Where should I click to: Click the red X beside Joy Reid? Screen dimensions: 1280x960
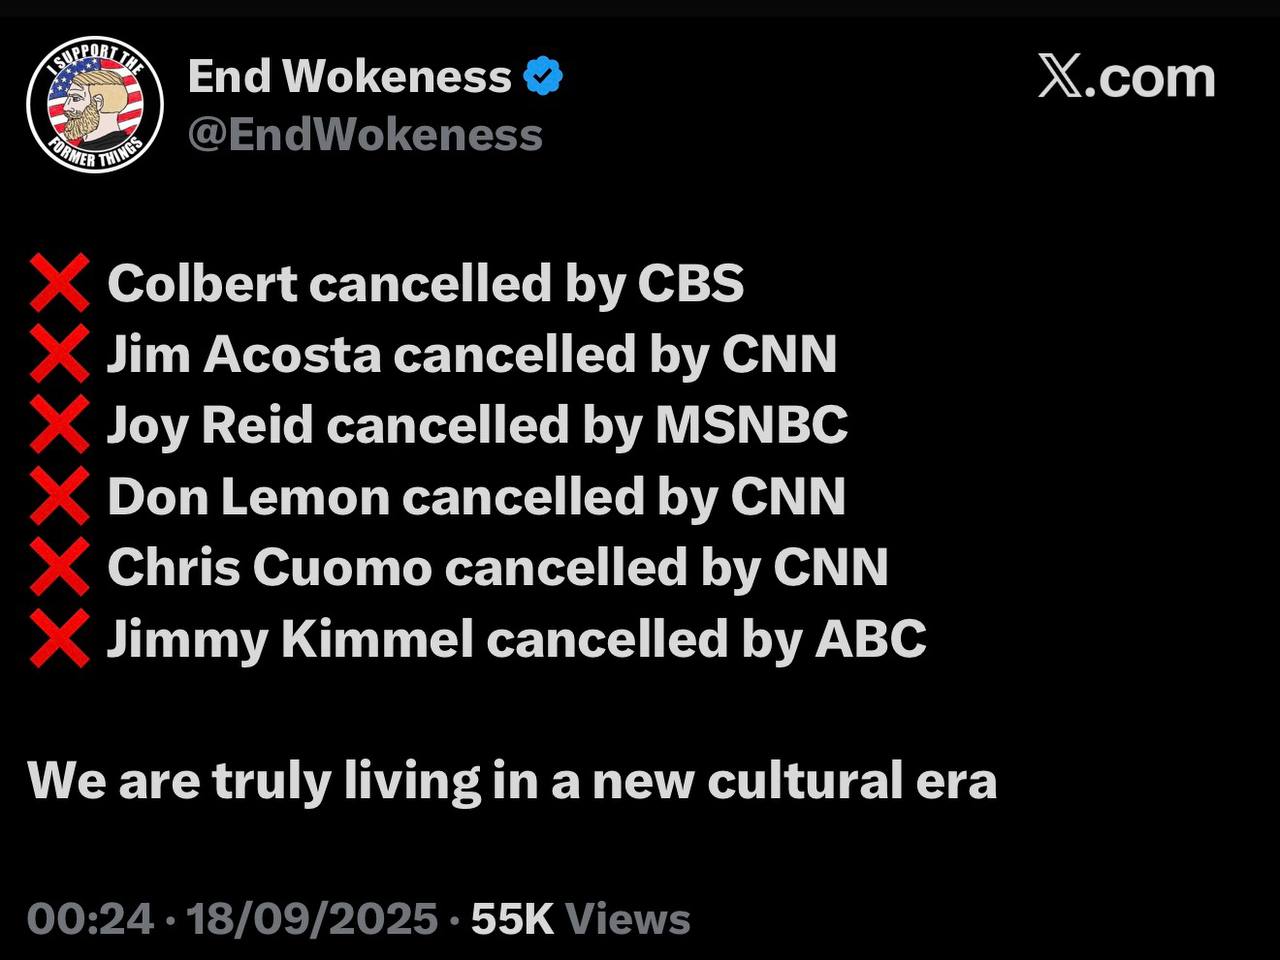pos(59,426)
